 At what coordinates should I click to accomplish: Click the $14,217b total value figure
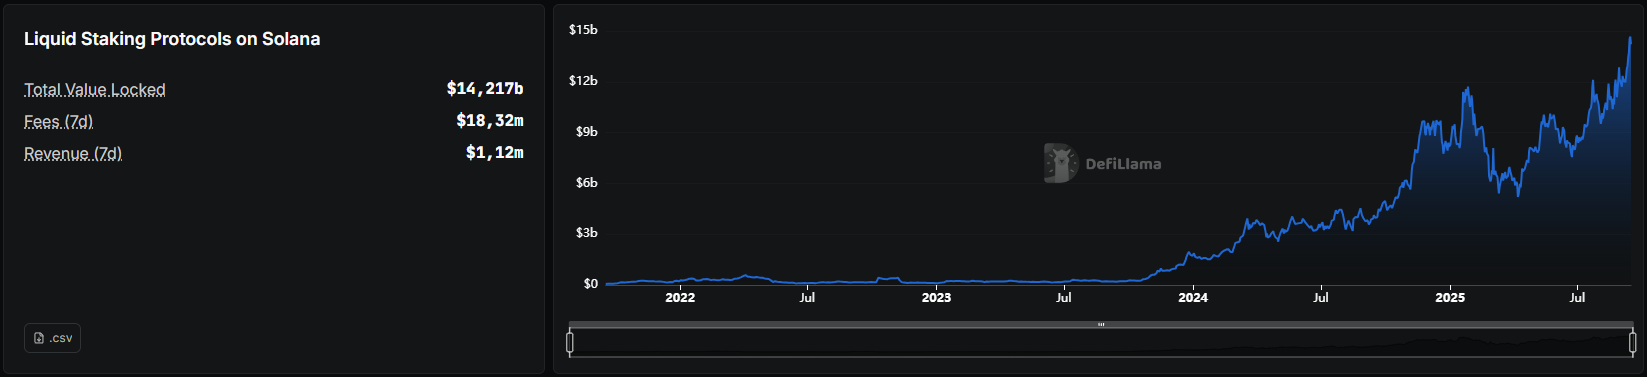point(485,89)
